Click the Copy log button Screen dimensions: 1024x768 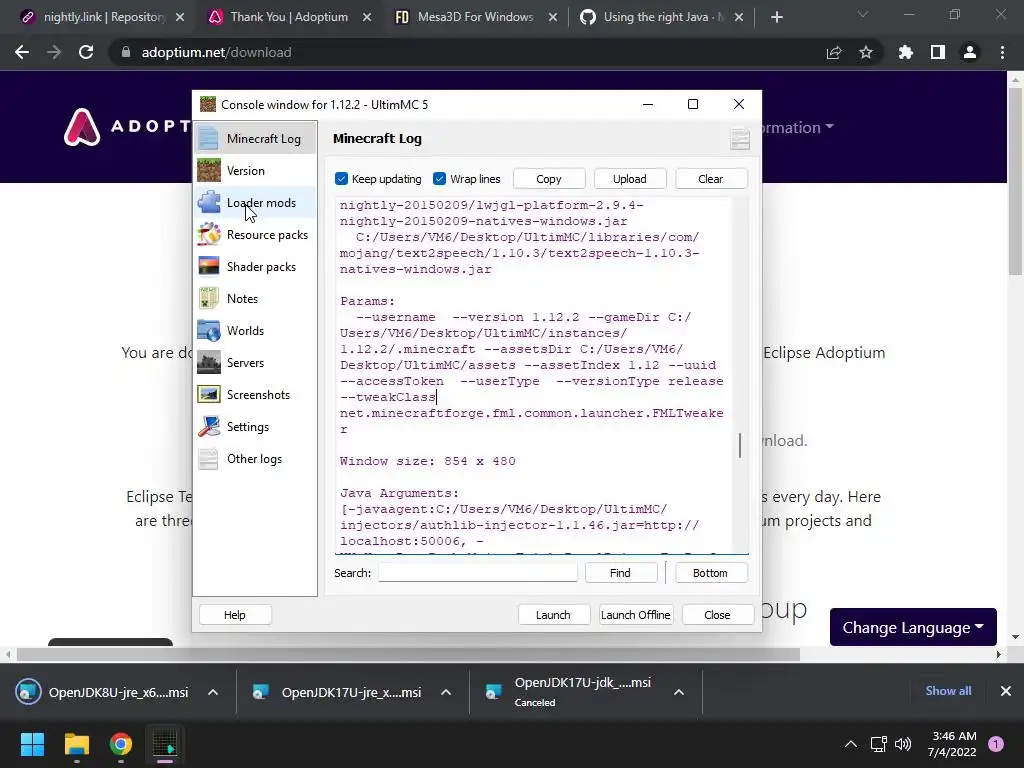point(549,179)
